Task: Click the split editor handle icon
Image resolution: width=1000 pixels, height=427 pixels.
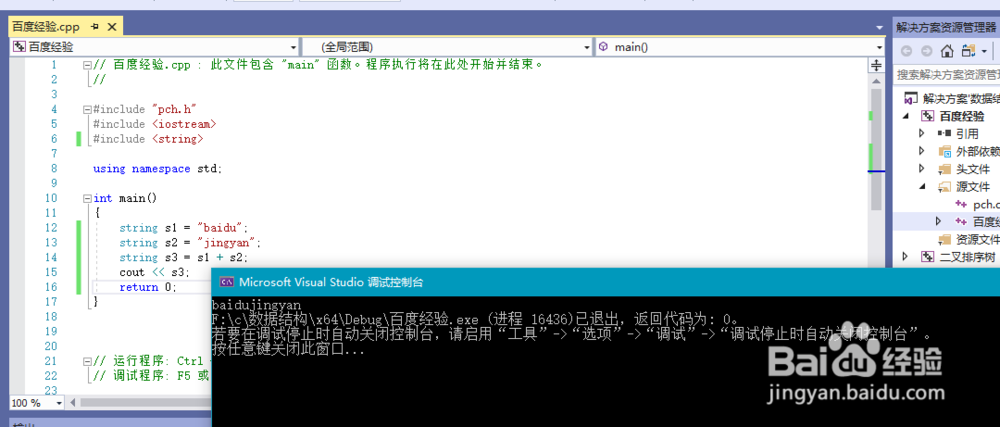Action: [876, 66]
